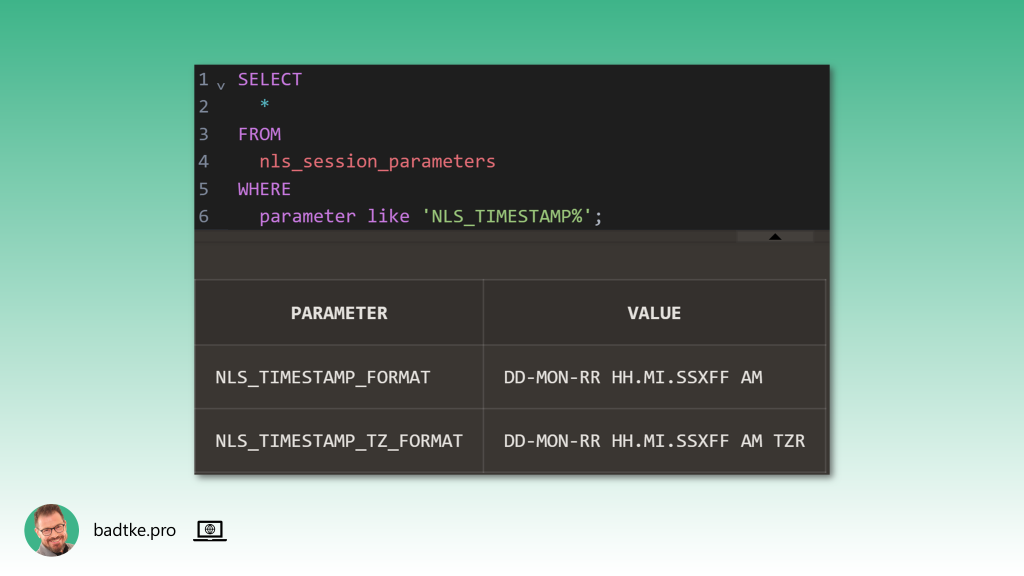This screenshot has height=576, width=1024.
Task: Place cursor on the WHERE keyword
Action: (x=264, y=189)
